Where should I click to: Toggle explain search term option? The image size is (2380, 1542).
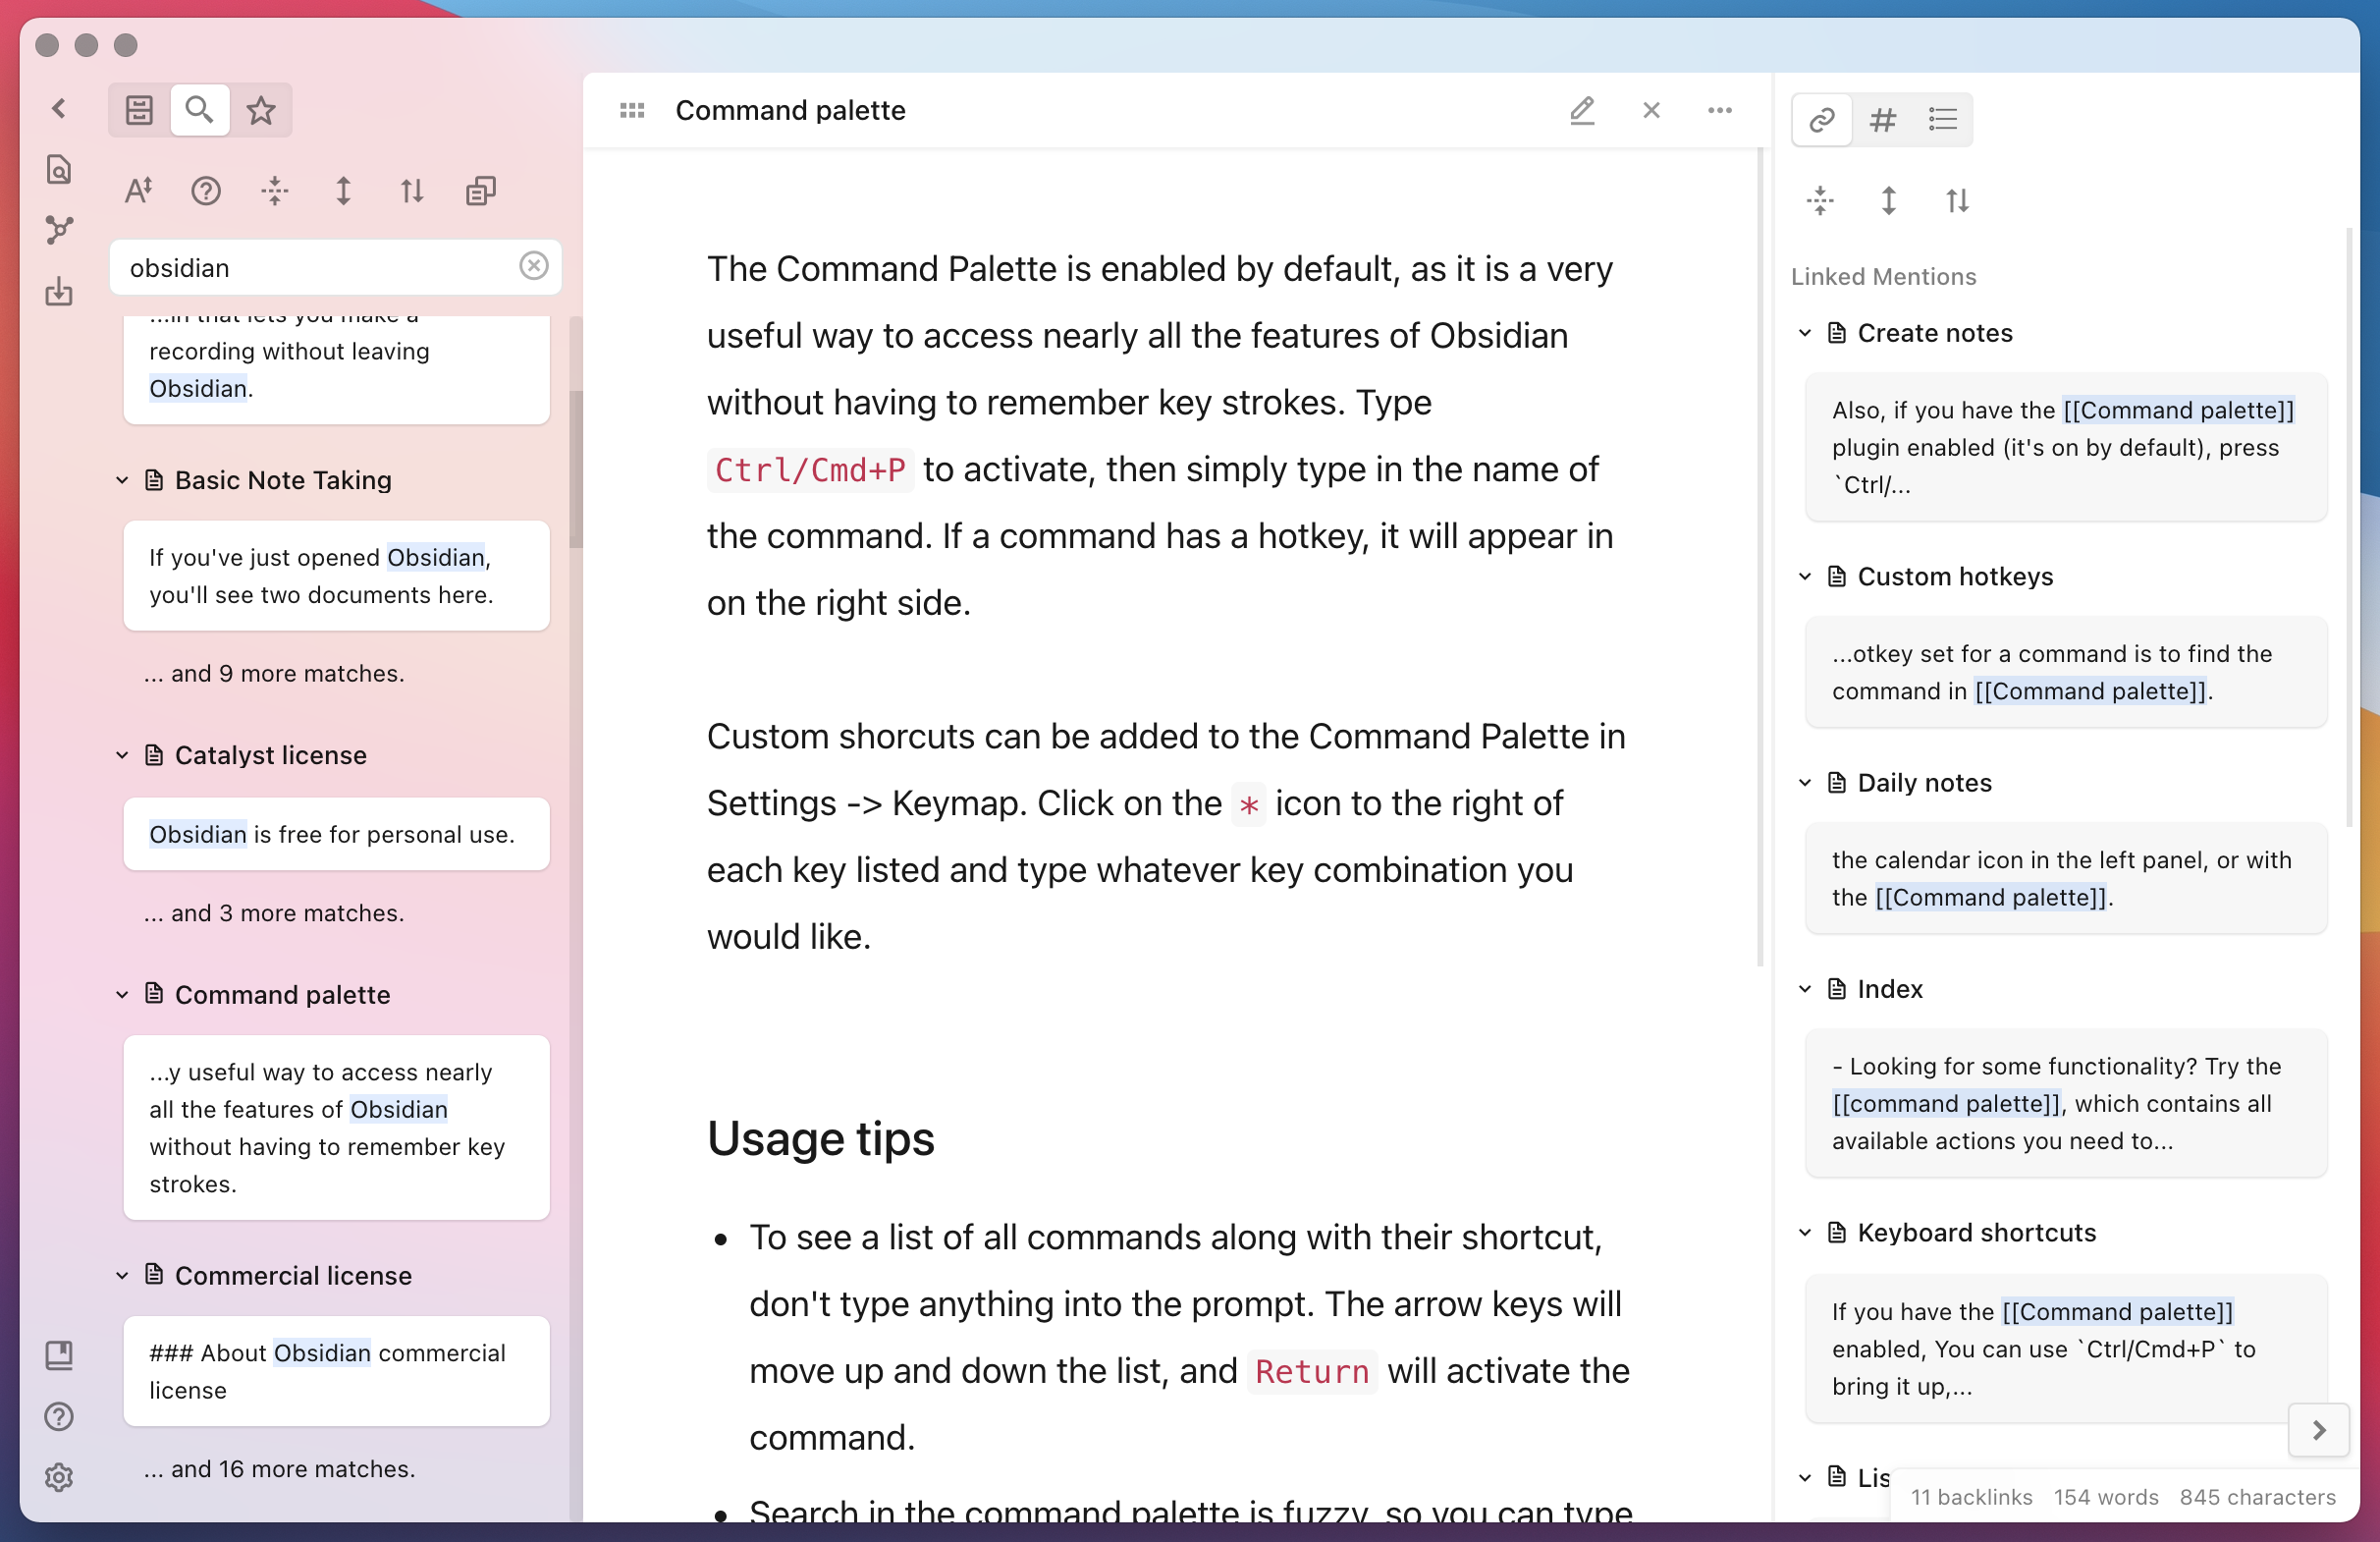click(x=206, y=190)
